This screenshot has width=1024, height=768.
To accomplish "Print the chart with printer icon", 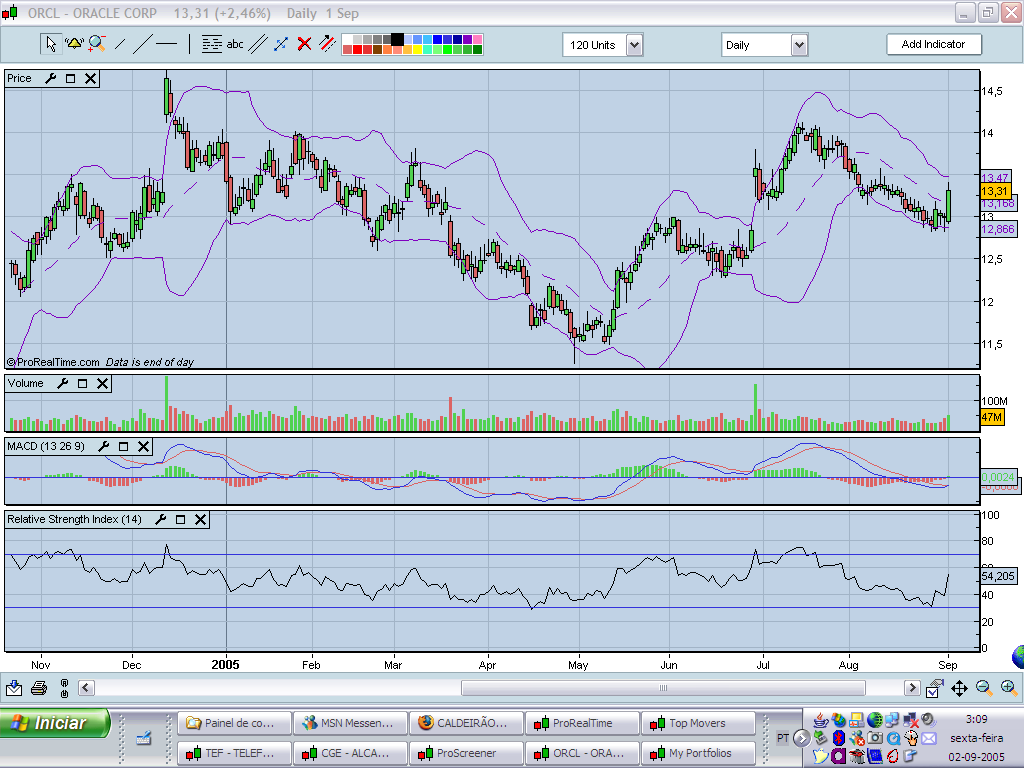I will [39, 688].
